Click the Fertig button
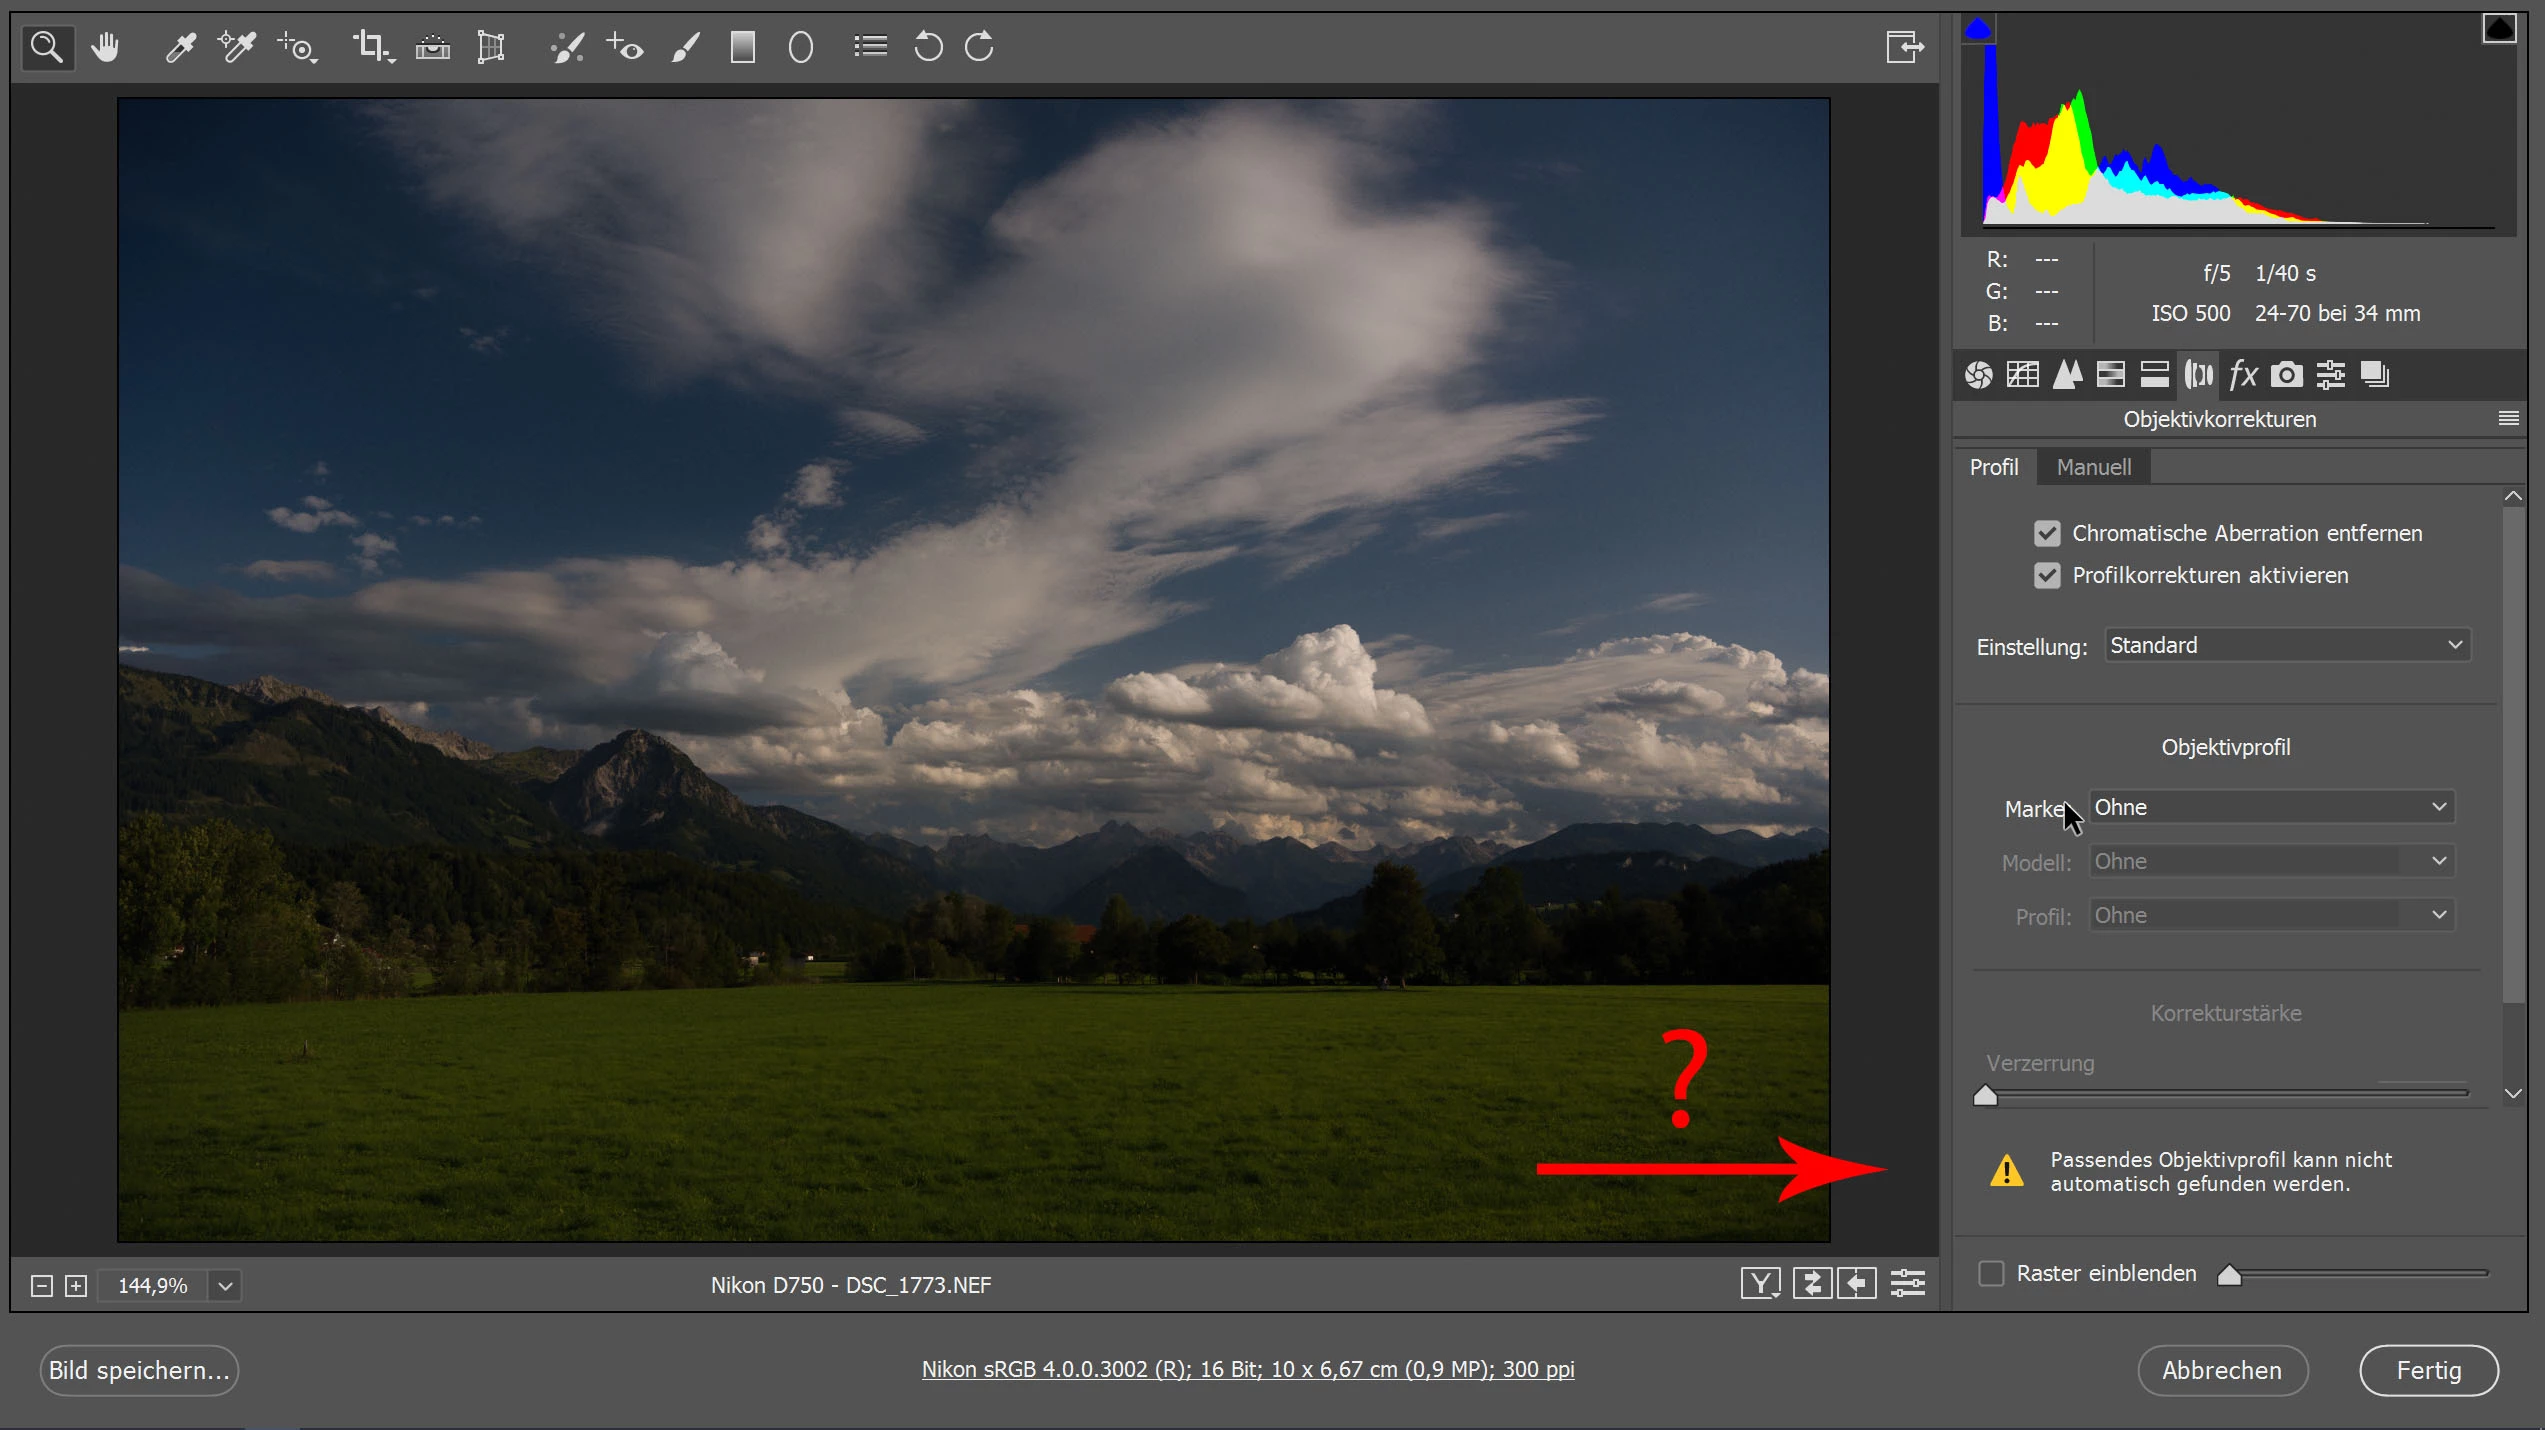 pyautogui.click(x=2428, y=1370)
